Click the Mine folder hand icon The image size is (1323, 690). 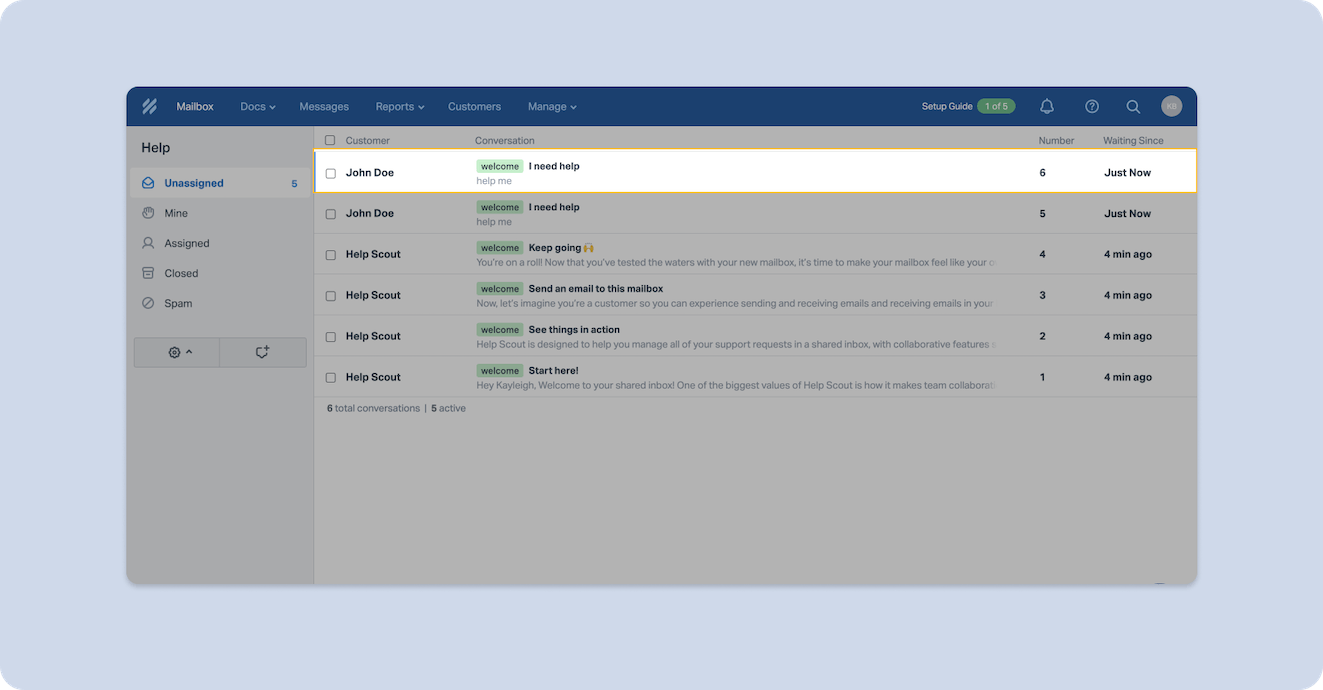(148, 213)
